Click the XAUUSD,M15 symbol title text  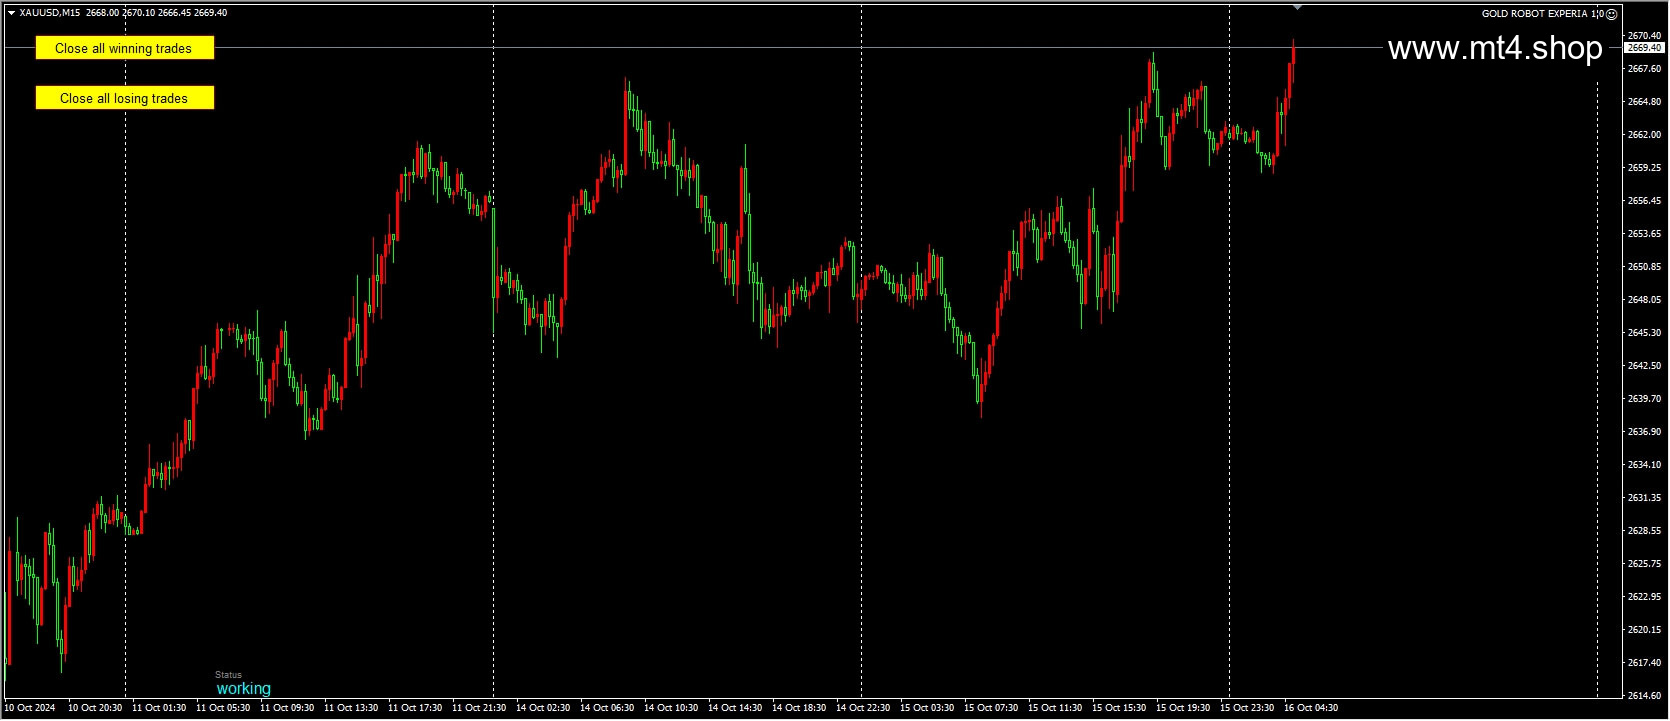point(50,13)
